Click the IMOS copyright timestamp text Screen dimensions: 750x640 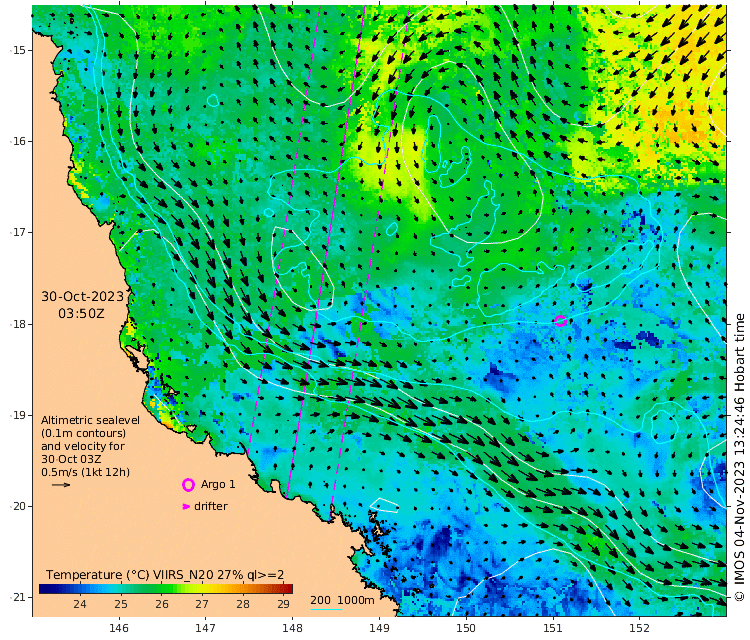pyautogui.click(x=739, y=457)
